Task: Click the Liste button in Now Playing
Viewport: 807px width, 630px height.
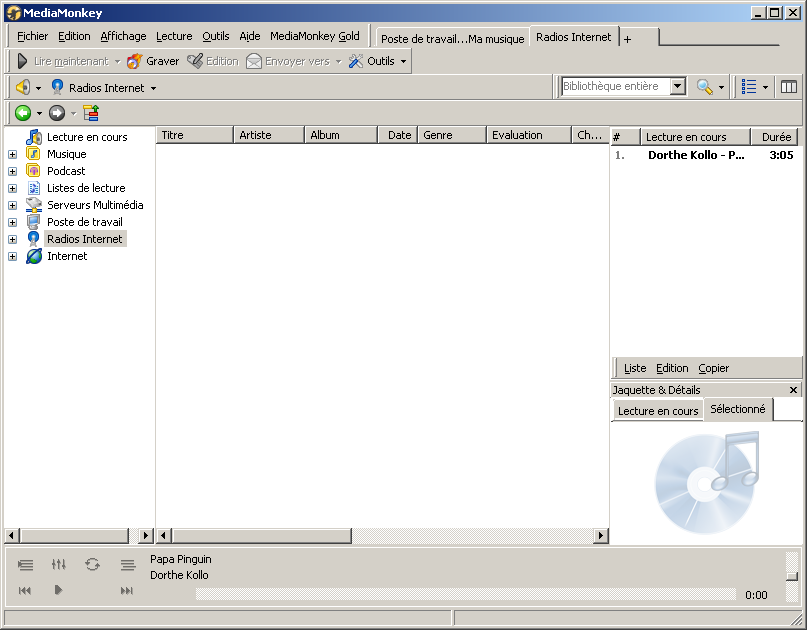Action: [635, 368]
